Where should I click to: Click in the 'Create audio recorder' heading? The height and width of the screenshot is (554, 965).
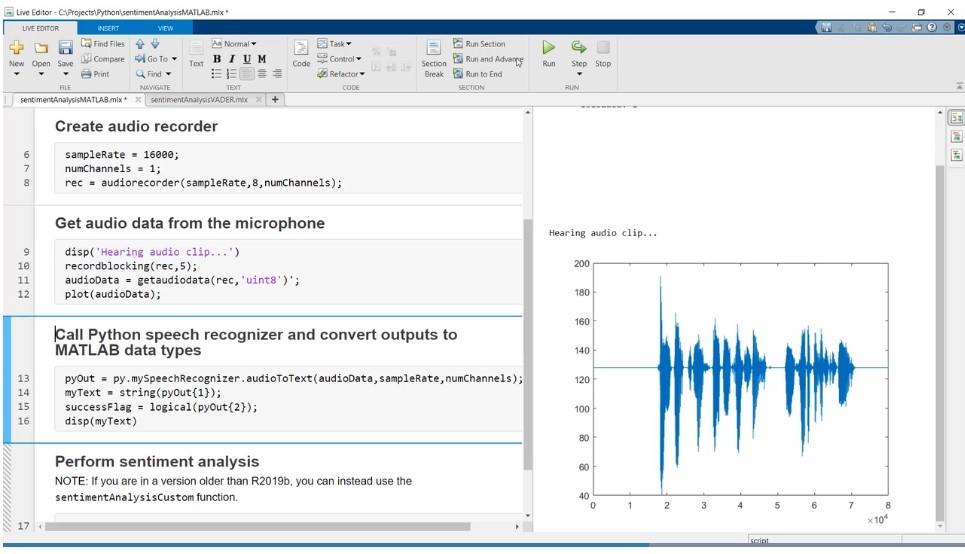point(136,126)
